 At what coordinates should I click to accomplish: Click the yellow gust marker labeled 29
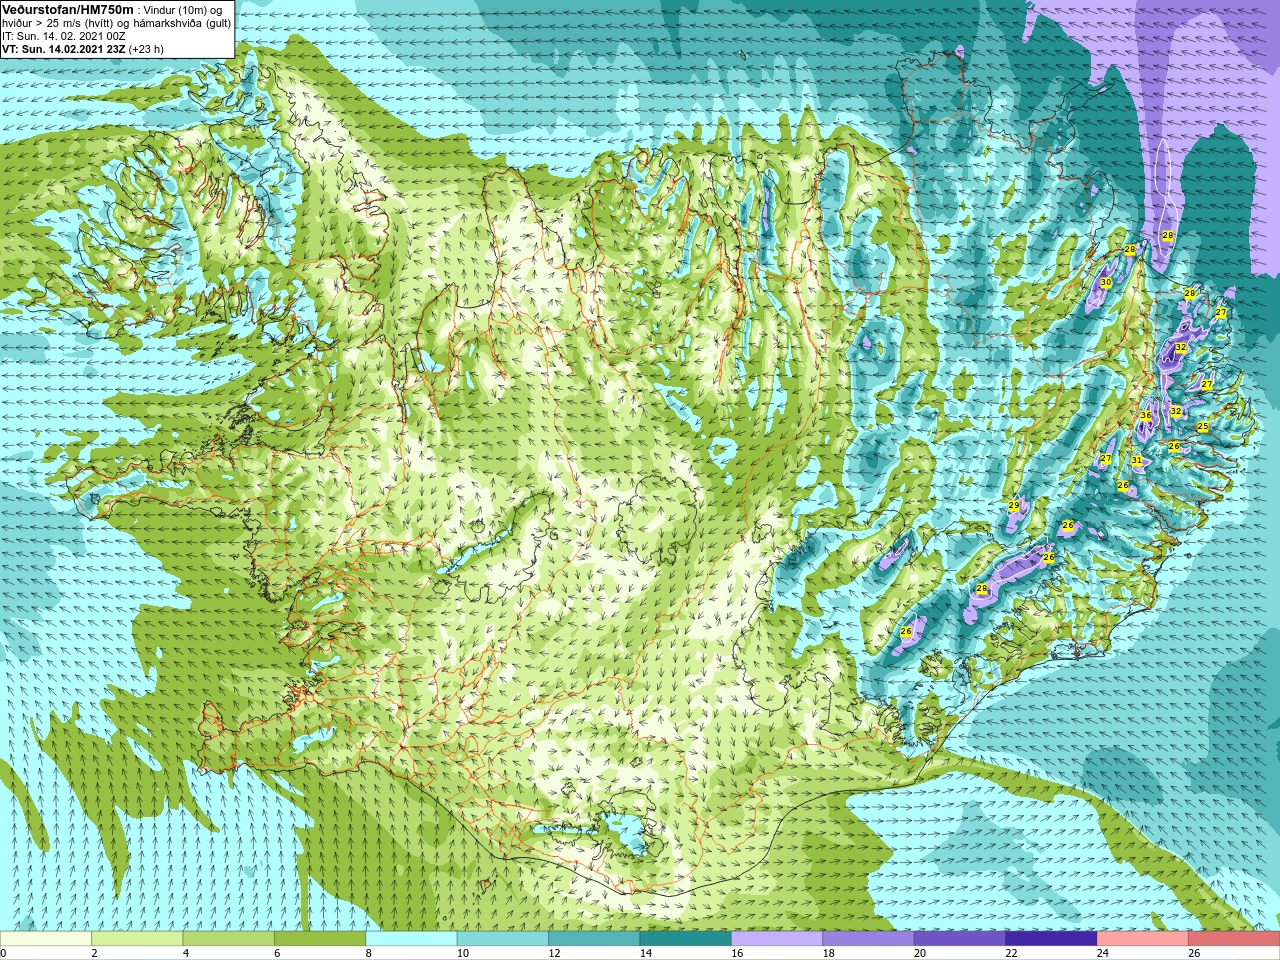click(x=1014, y=506)
